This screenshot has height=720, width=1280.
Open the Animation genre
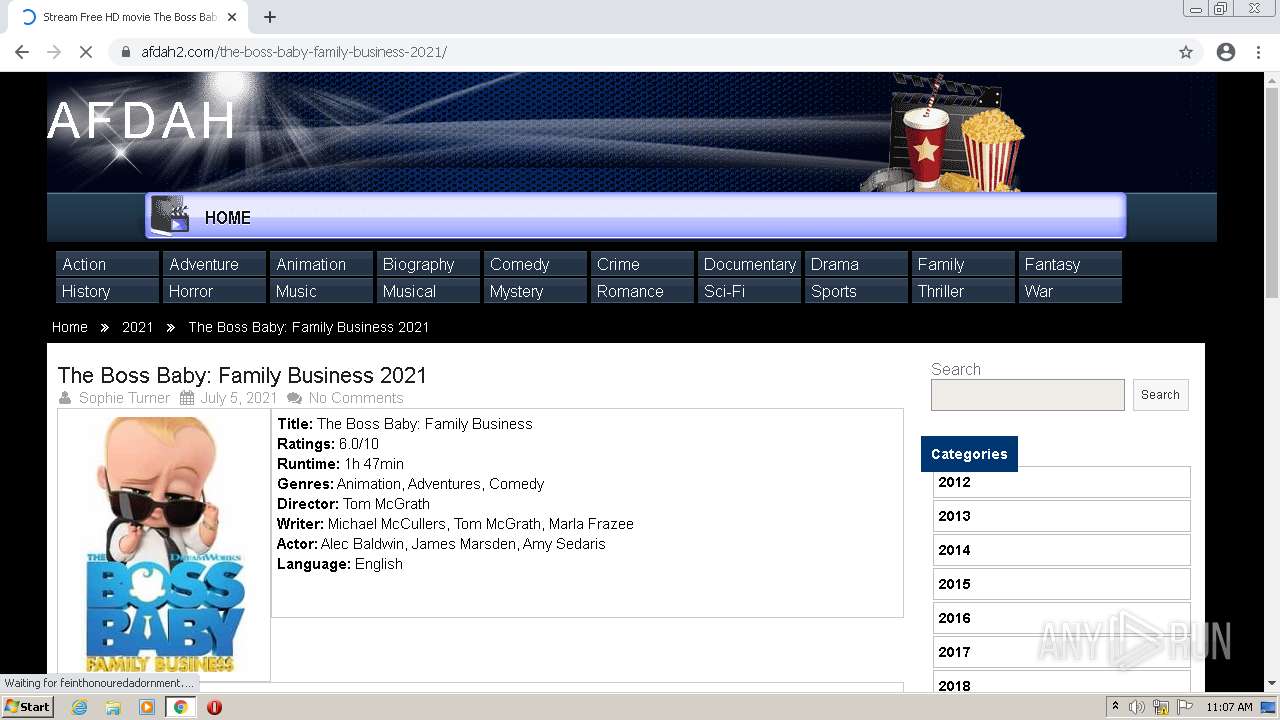coord(321,264)
